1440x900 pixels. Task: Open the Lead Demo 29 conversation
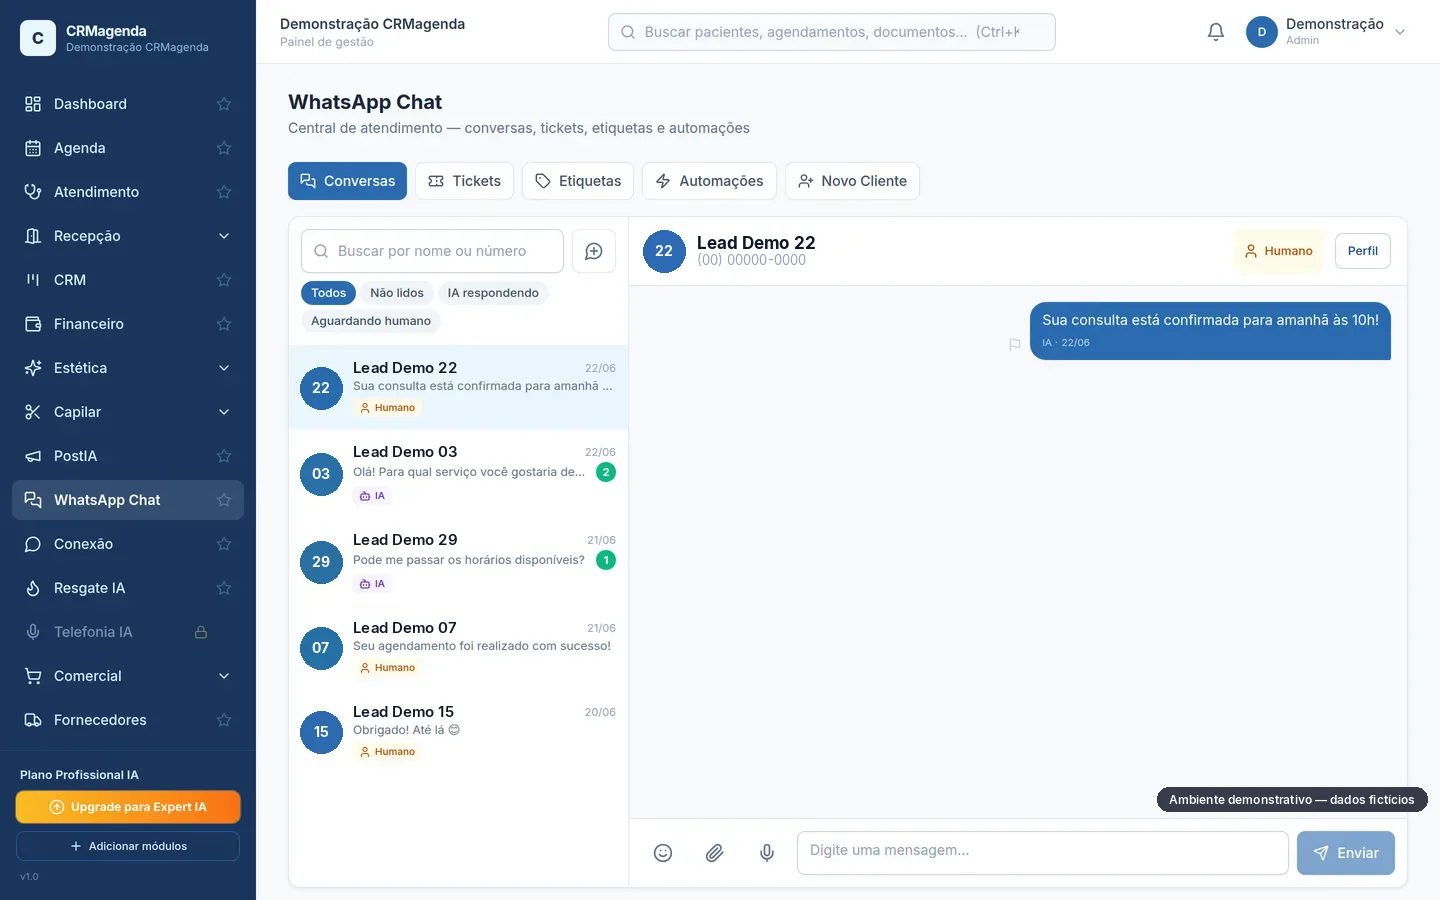click(x=458, y=562)
